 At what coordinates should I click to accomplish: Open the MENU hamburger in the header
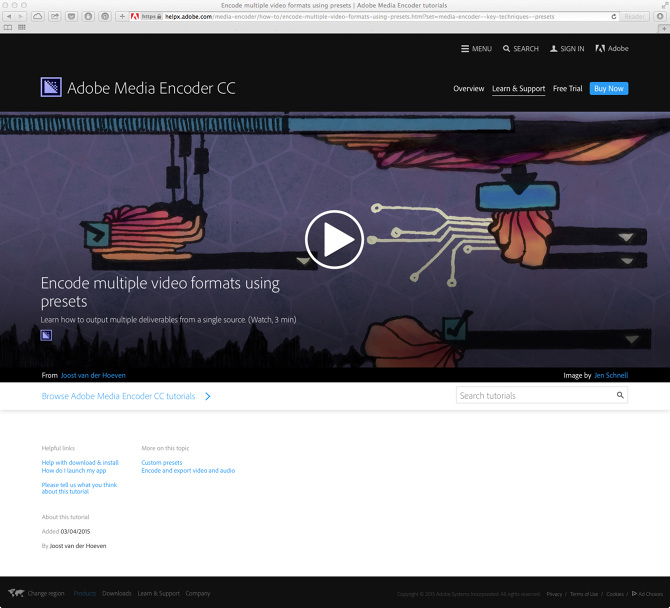click(476, 49)
